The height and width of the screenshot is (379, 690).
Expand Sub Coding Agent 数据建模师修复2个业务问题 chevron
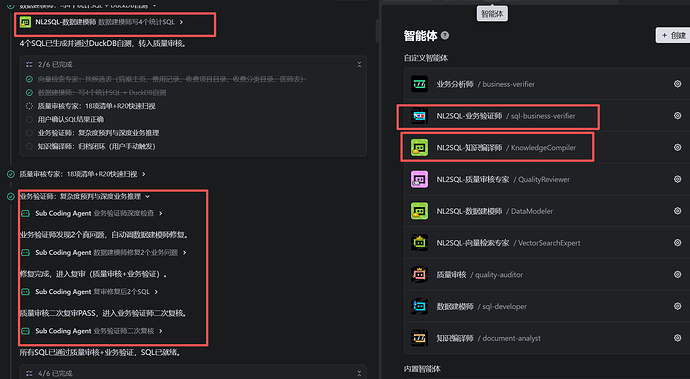click(x=184, y=252)
